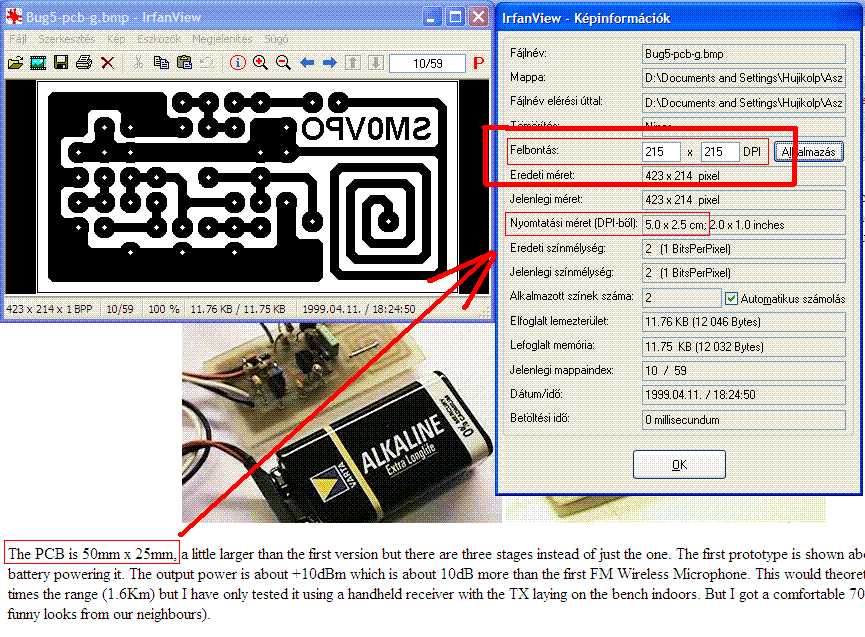Click the second DPI resolution field

point(720,152)
